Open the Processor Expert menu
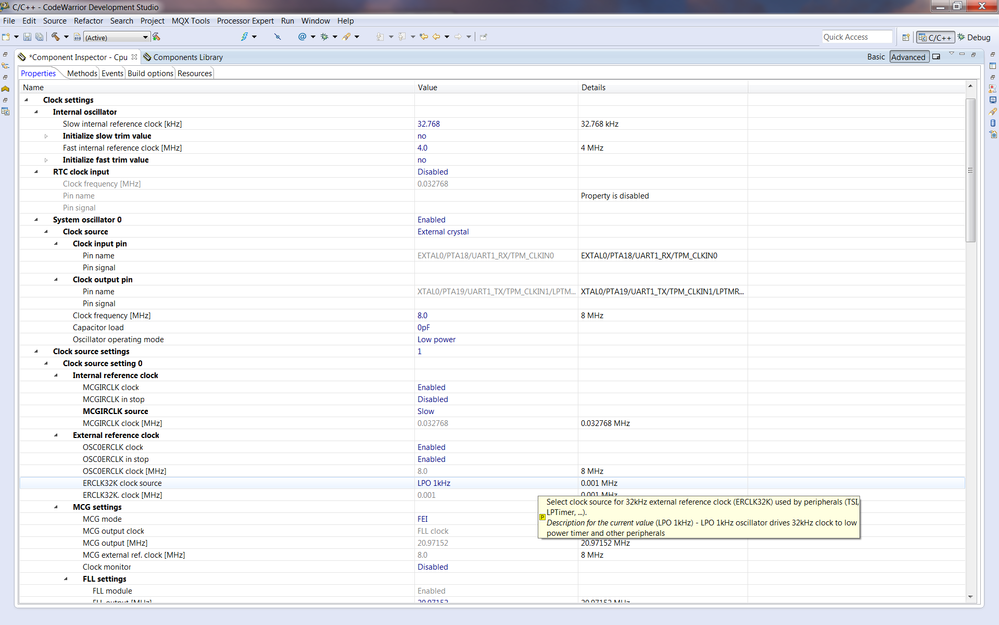 pyautogui.click(x=245, y=21)
